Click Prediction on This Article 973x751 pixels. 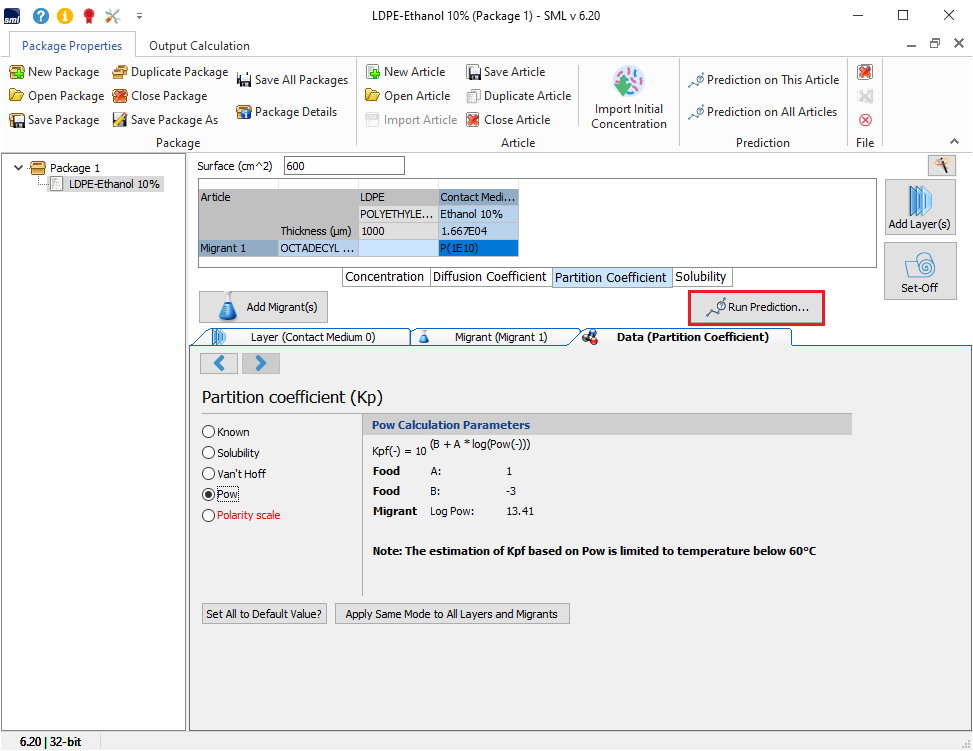click(764, 80)
